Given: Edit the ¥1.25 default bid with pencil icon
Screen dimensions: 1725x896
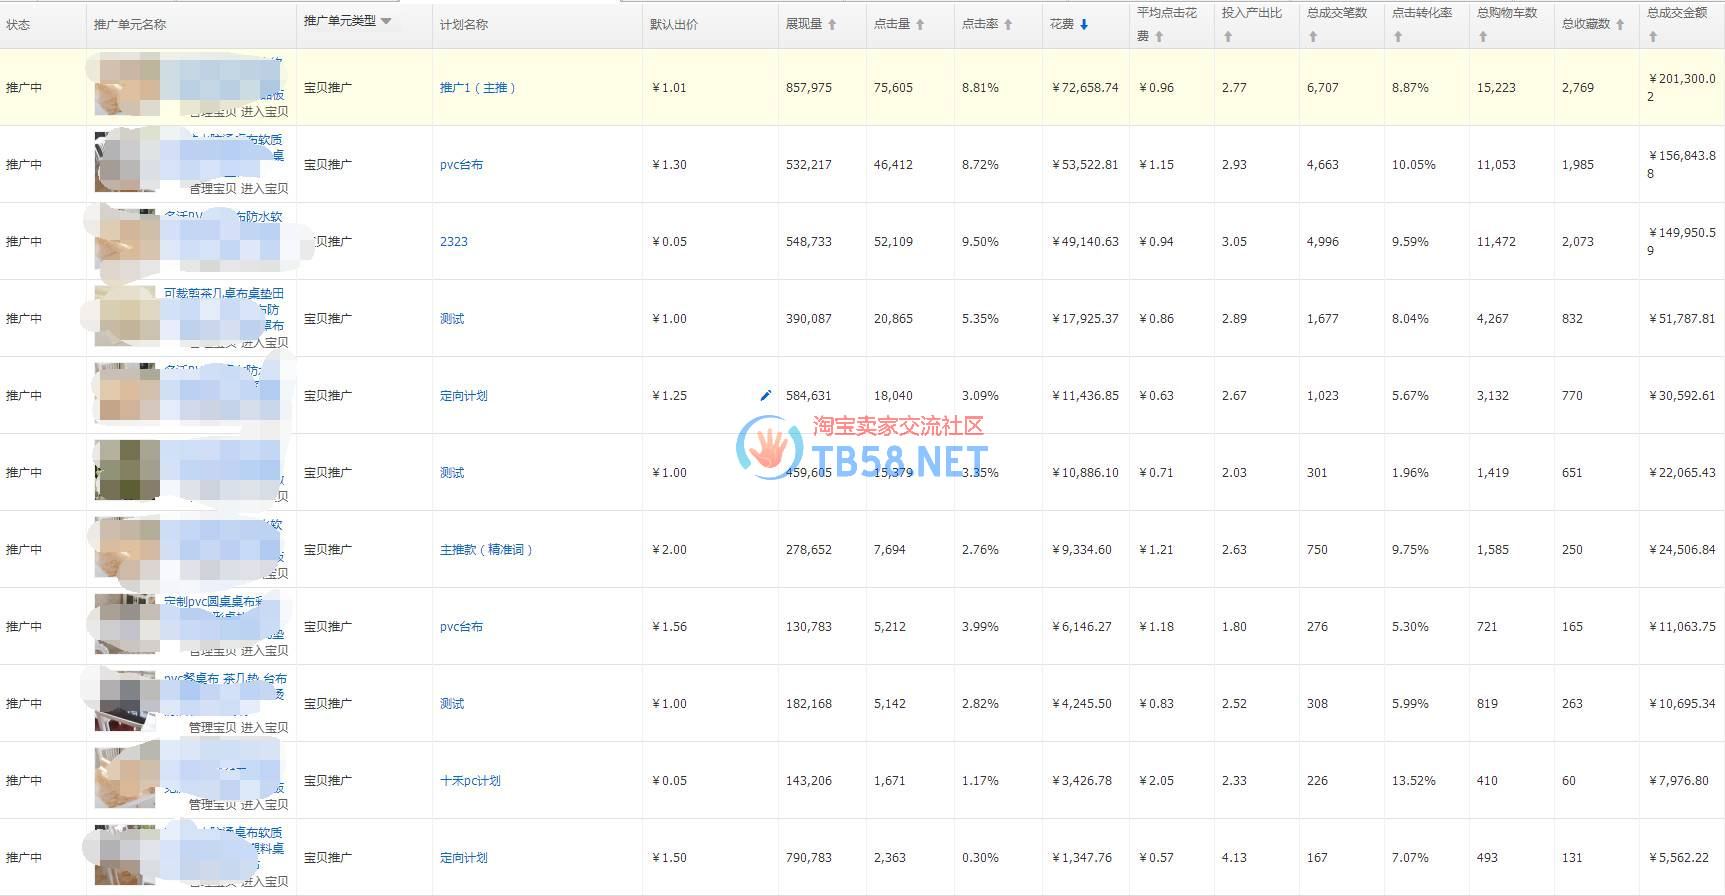Looking at the screenshot, I should point(766,395).
